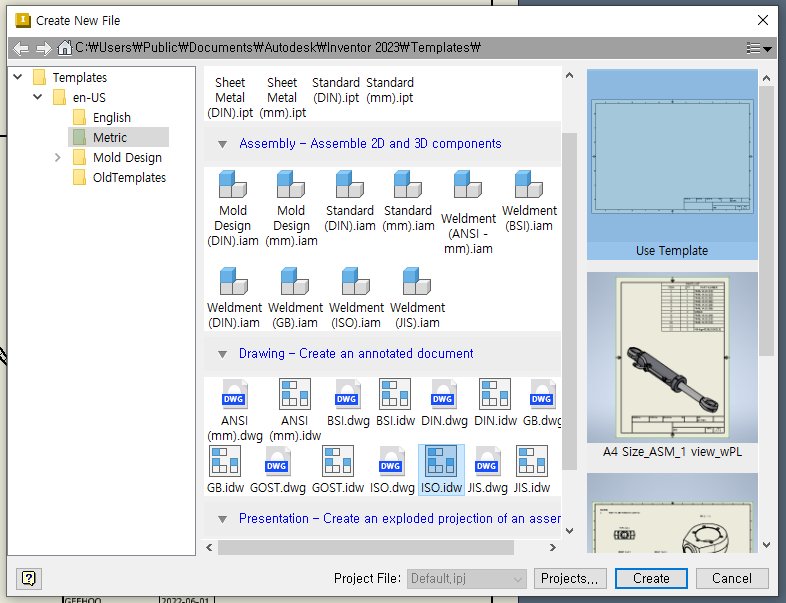Expand the Mold Design folder
786x603 pixels.
click(x=58, y=157)
